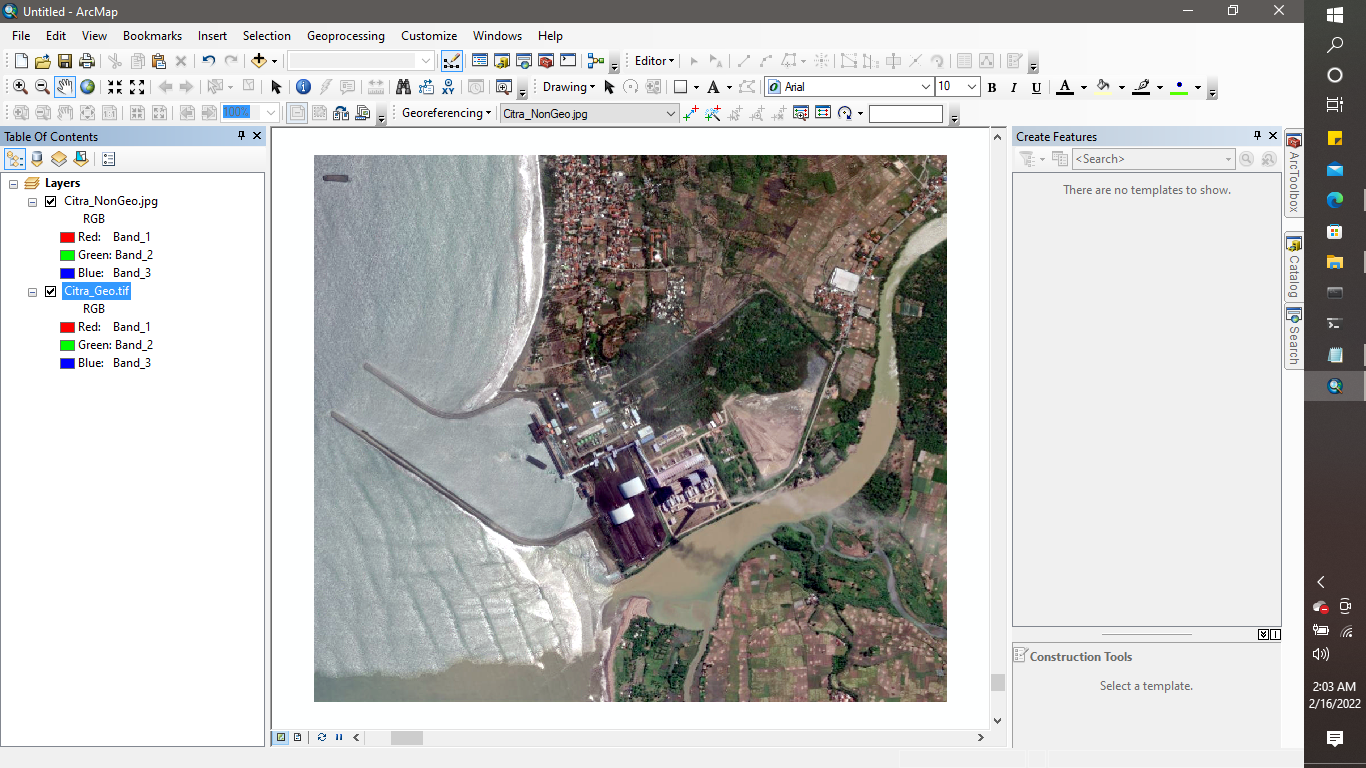Click the Add Control Points tool

tap(691, 113)
